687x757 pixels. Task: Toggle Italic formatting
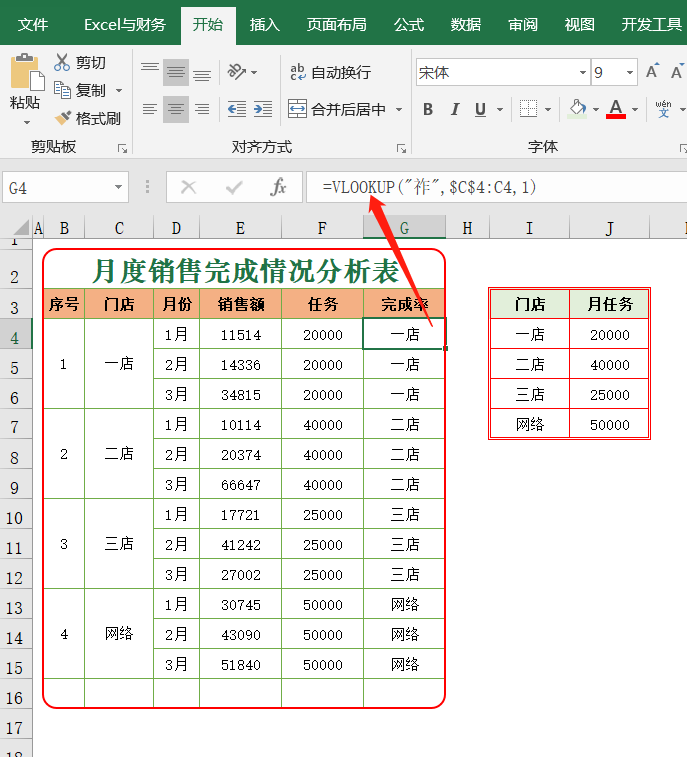(454, 110)
